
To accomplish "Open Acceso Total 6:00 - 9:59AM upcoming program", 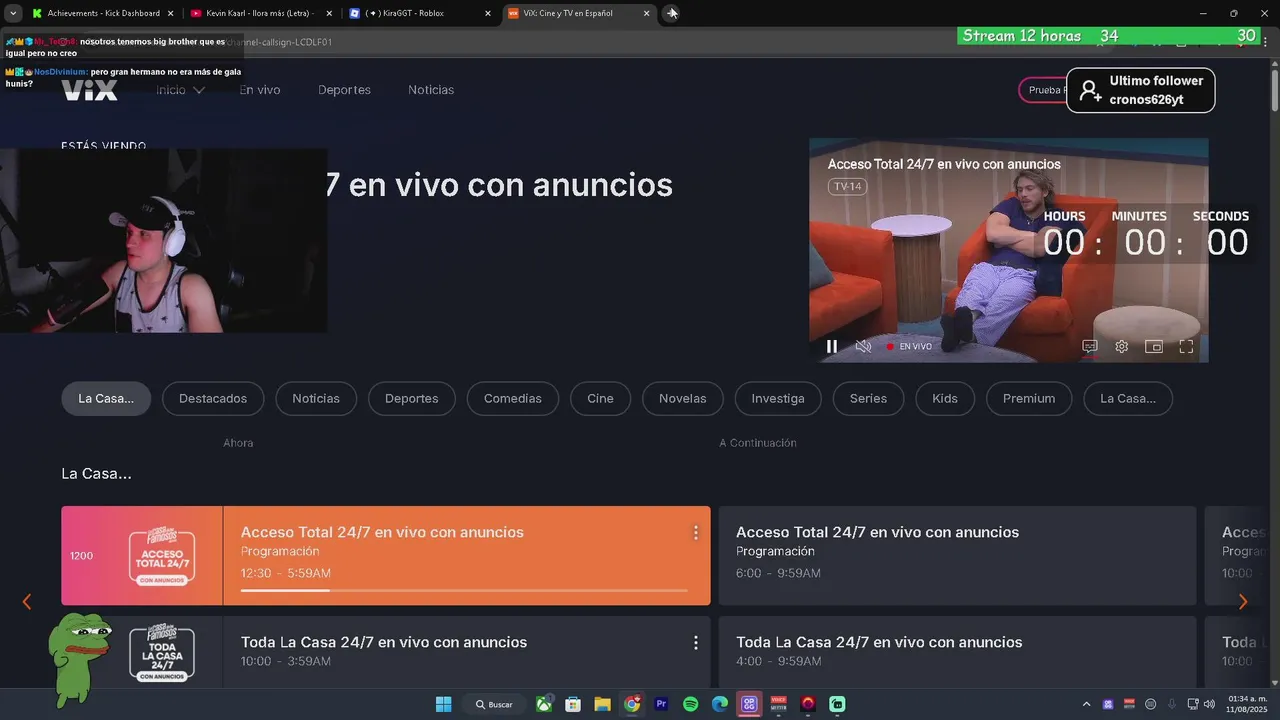I will click(957, 555).
